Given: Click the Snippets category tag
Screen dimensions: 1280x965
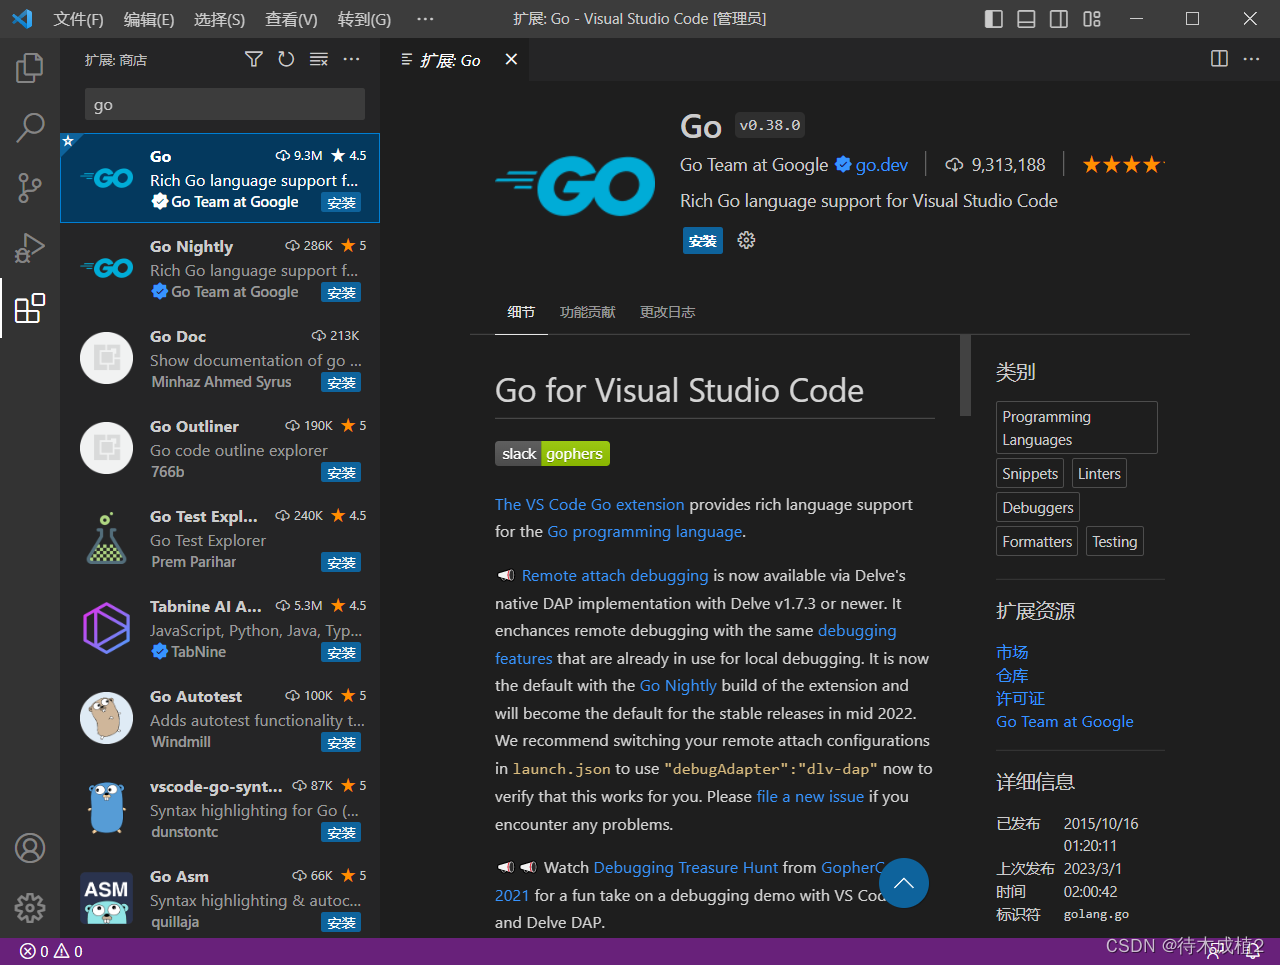Looking at the screenshot, I should point(1030,474).
